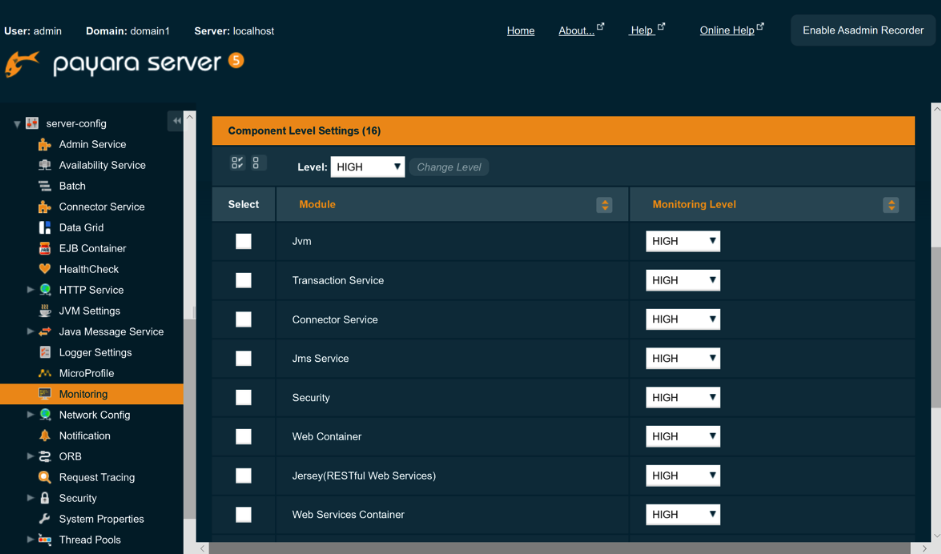Tick the checkbox for the Jvm module
941x554 pixels.
243,241
